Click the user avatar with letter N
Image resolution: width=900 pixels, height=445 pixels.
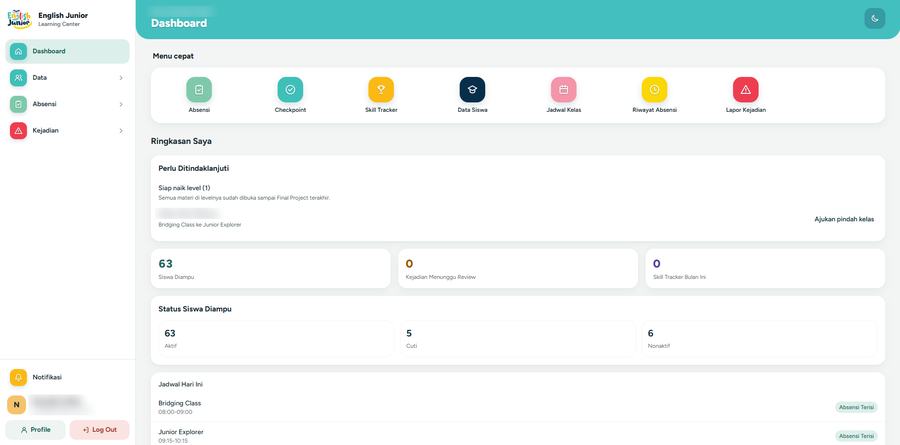(x=16, y=405)
